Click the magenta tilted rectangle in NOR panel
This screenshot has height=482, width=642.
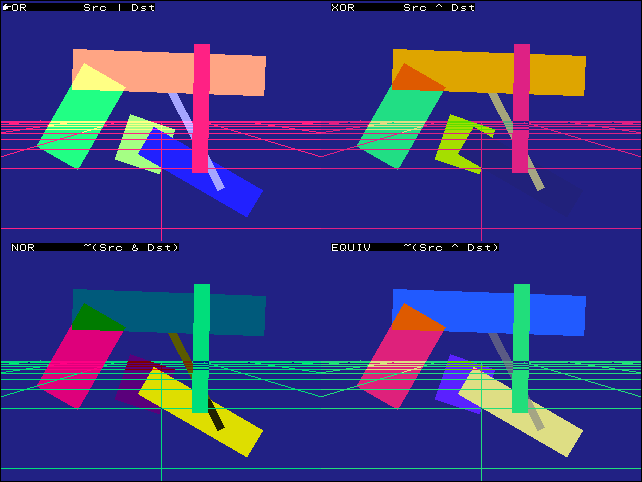point(75,365)
